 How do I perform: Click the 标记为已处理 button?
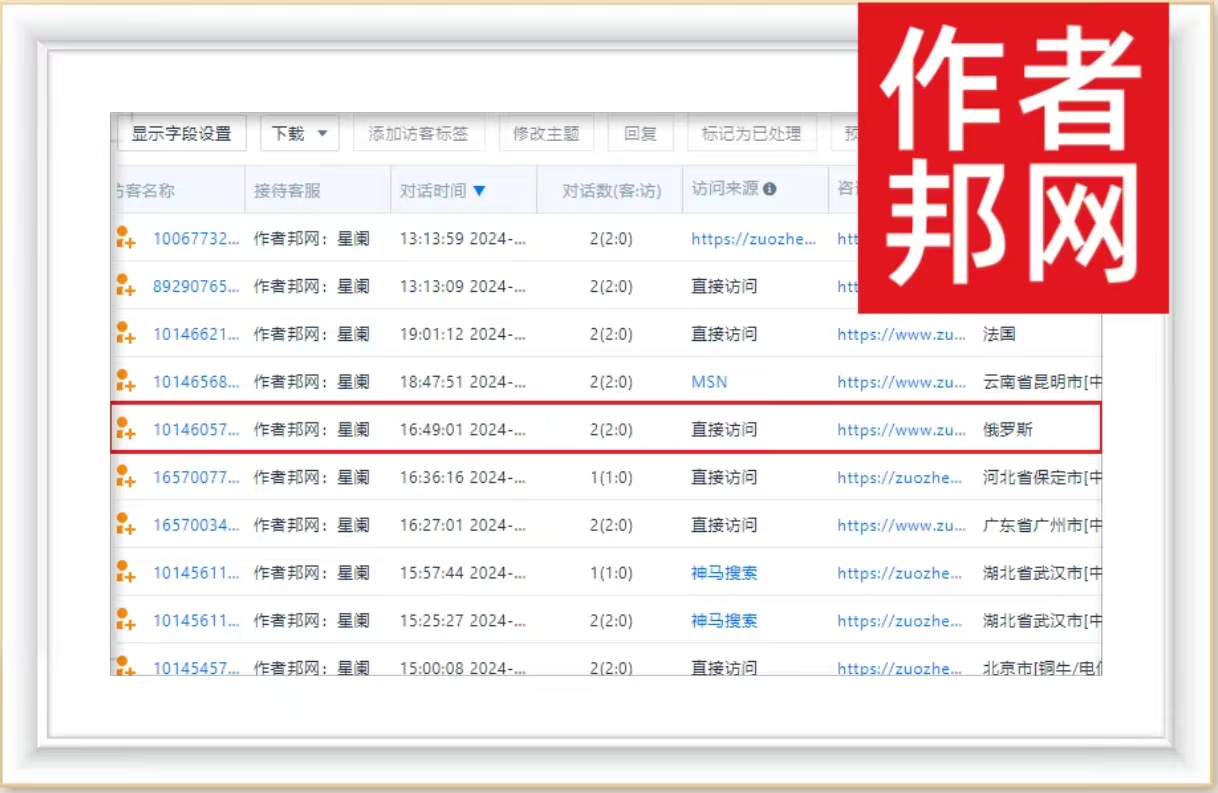(751, 133)
